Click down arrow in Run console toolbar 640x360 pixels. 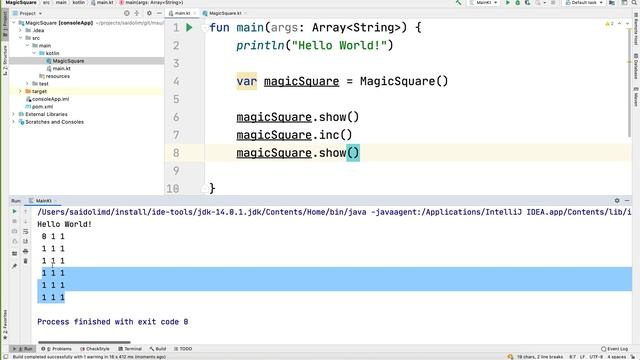point(26,221)
